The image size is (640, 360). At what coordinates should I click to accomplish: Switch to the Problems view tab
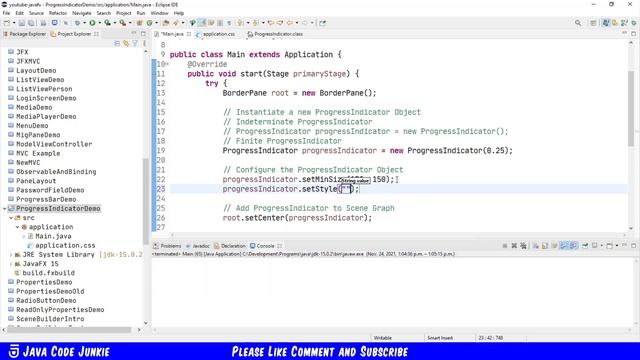tap(167, 246)
